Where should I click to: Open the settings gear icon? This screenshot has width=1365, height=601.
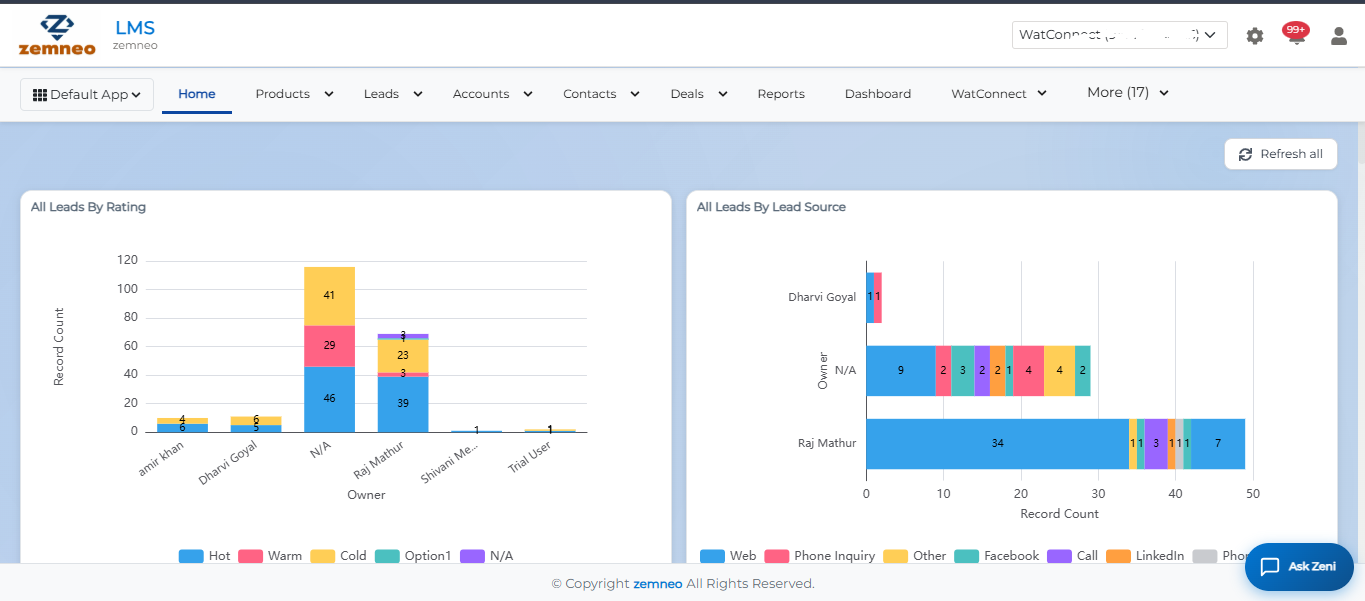tap(1254, 36)
